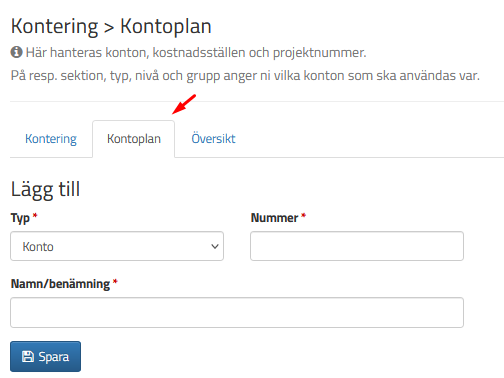Viewport: 504px width, 378px height.
Task: Click the red asterisk next to Nummer
Action: click(303, 216)
